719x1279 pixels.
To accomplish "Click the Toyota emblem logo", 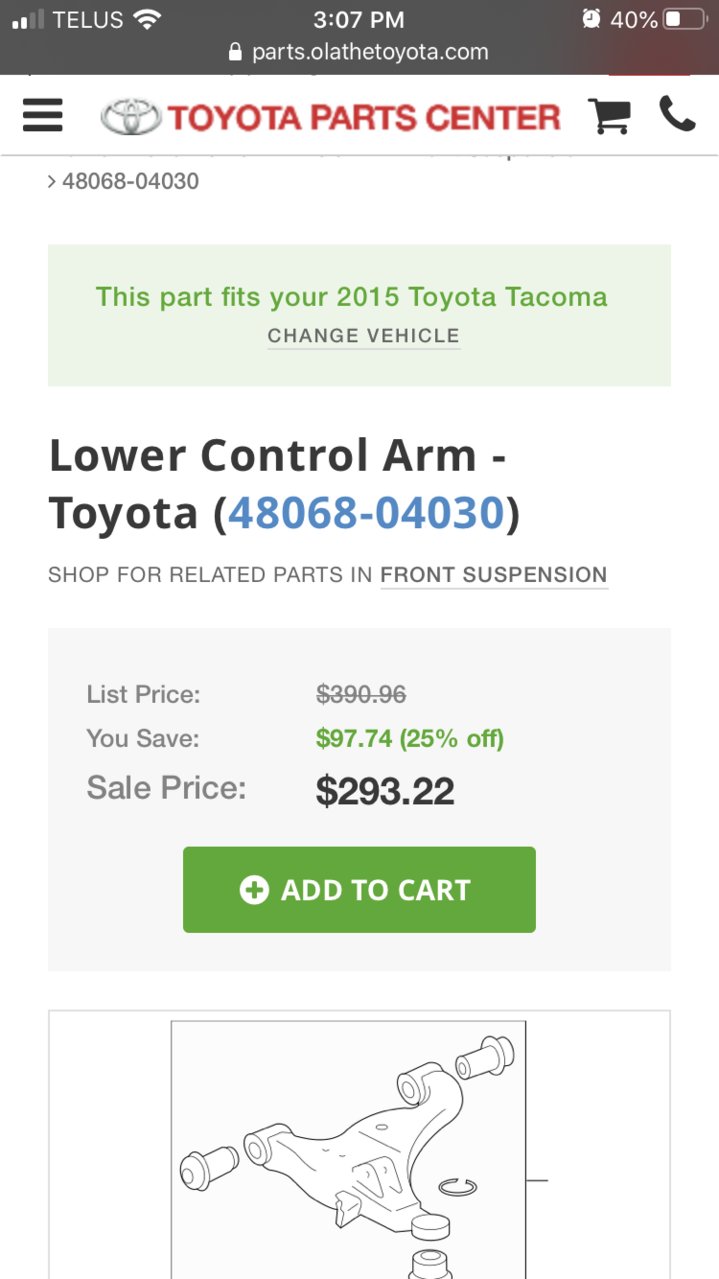I will pyautogui.click(x=131, y=117).
